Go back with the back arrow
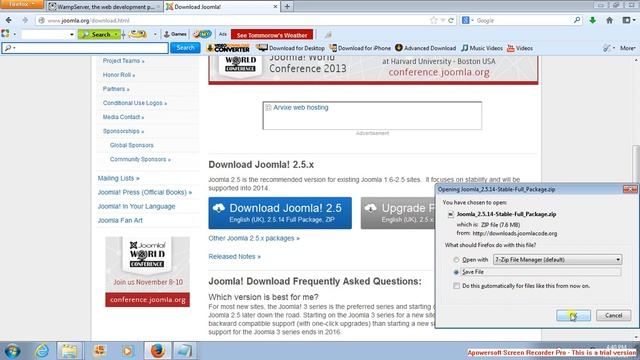Viewport: 640px width, 360px height. [9, 20]
